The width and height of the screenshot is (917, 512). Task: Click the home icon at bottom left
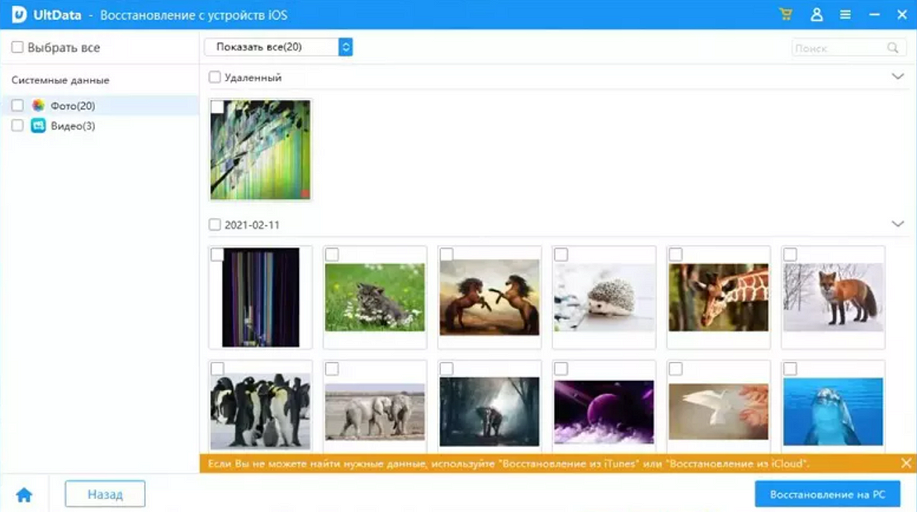pyautogui.click(x=24, y=495)
